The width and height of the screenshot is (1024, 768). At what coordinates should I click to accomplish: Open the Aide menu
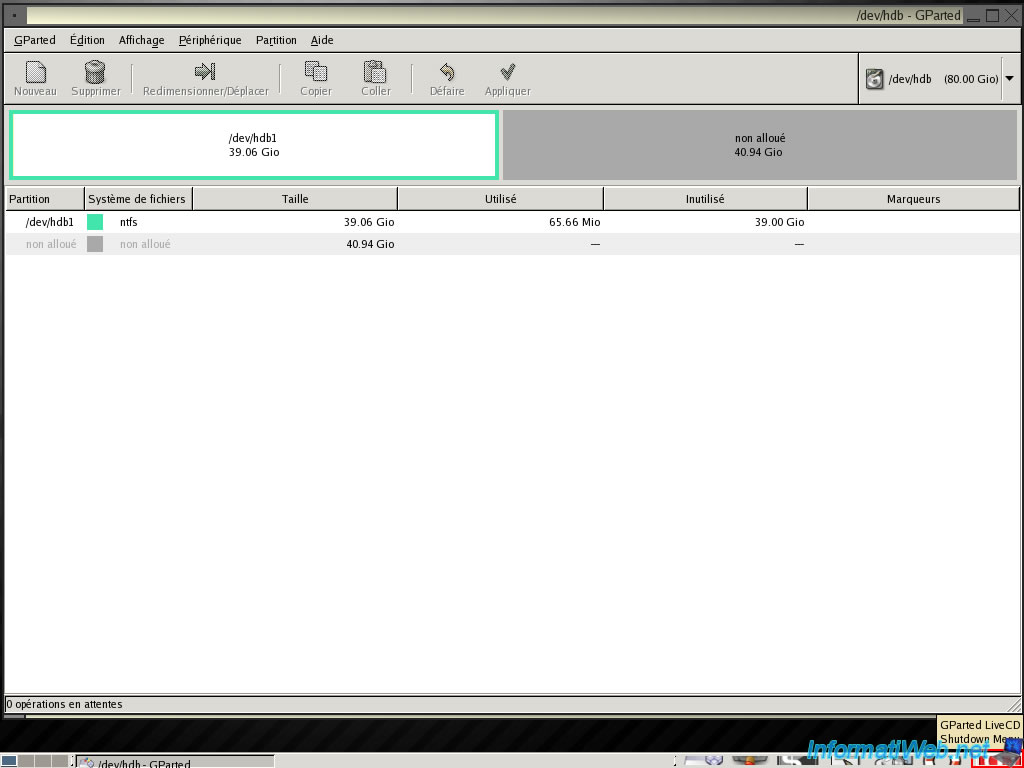[322, 40]
